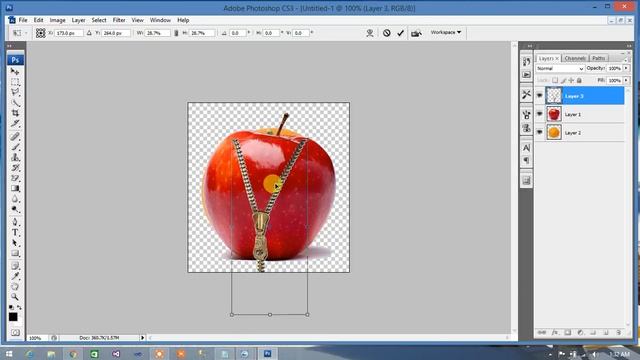Hide Layer 1 with its eye icon

pyautogui.click(x=540, y=114)
